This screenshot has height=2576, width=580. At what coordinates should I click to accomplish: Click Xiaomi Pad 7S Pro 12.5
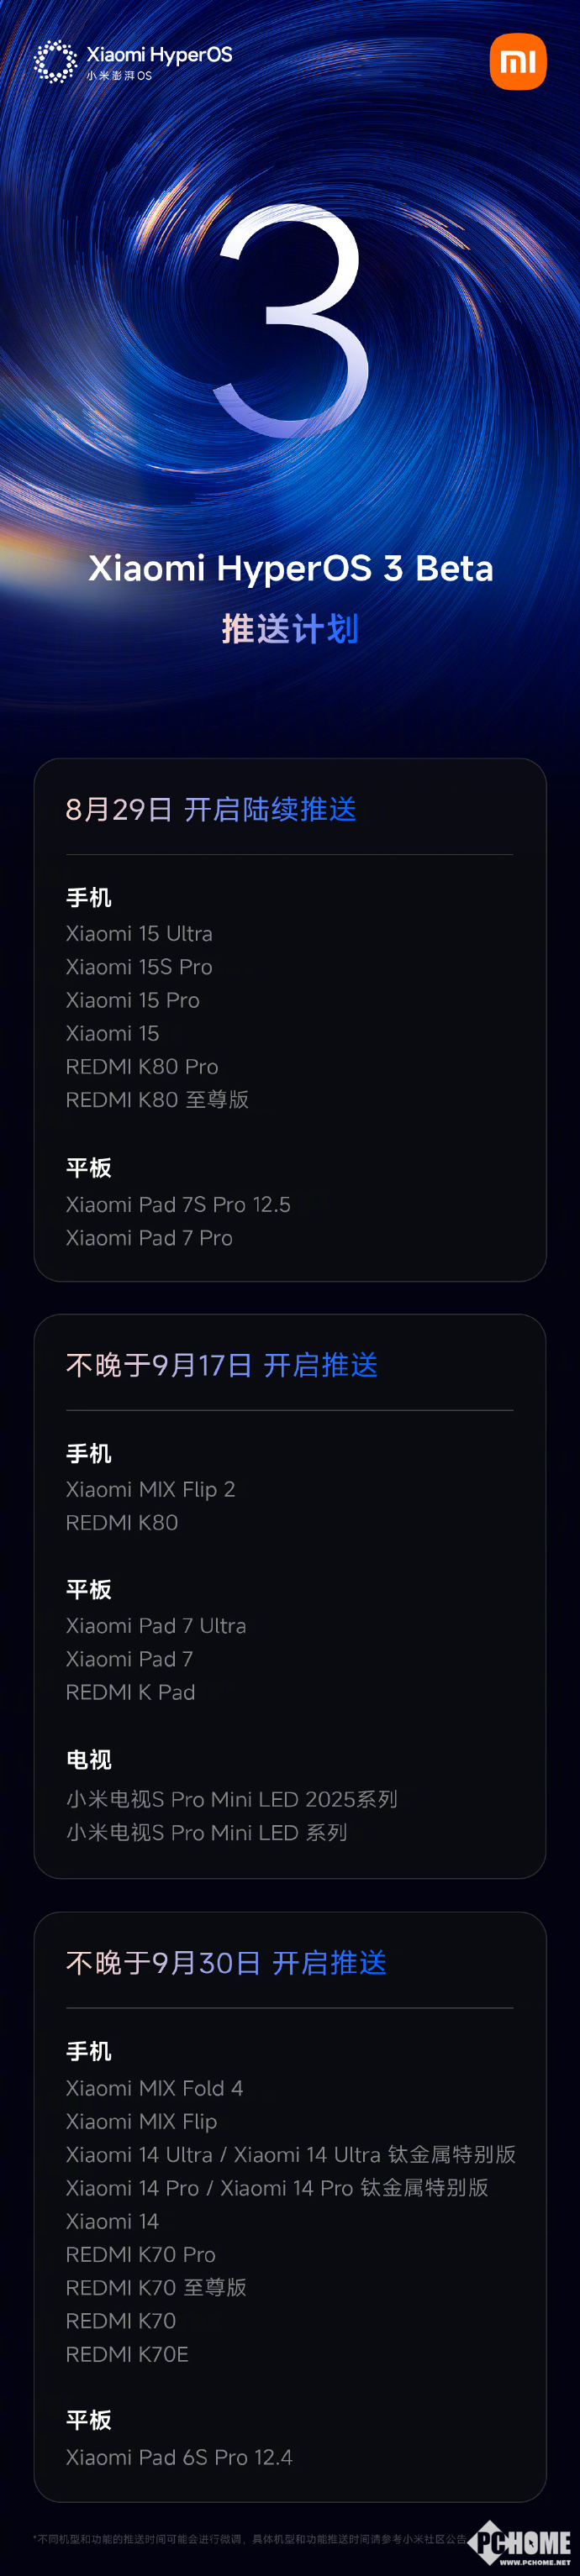pyautogui.click(x=178, y=1204)
